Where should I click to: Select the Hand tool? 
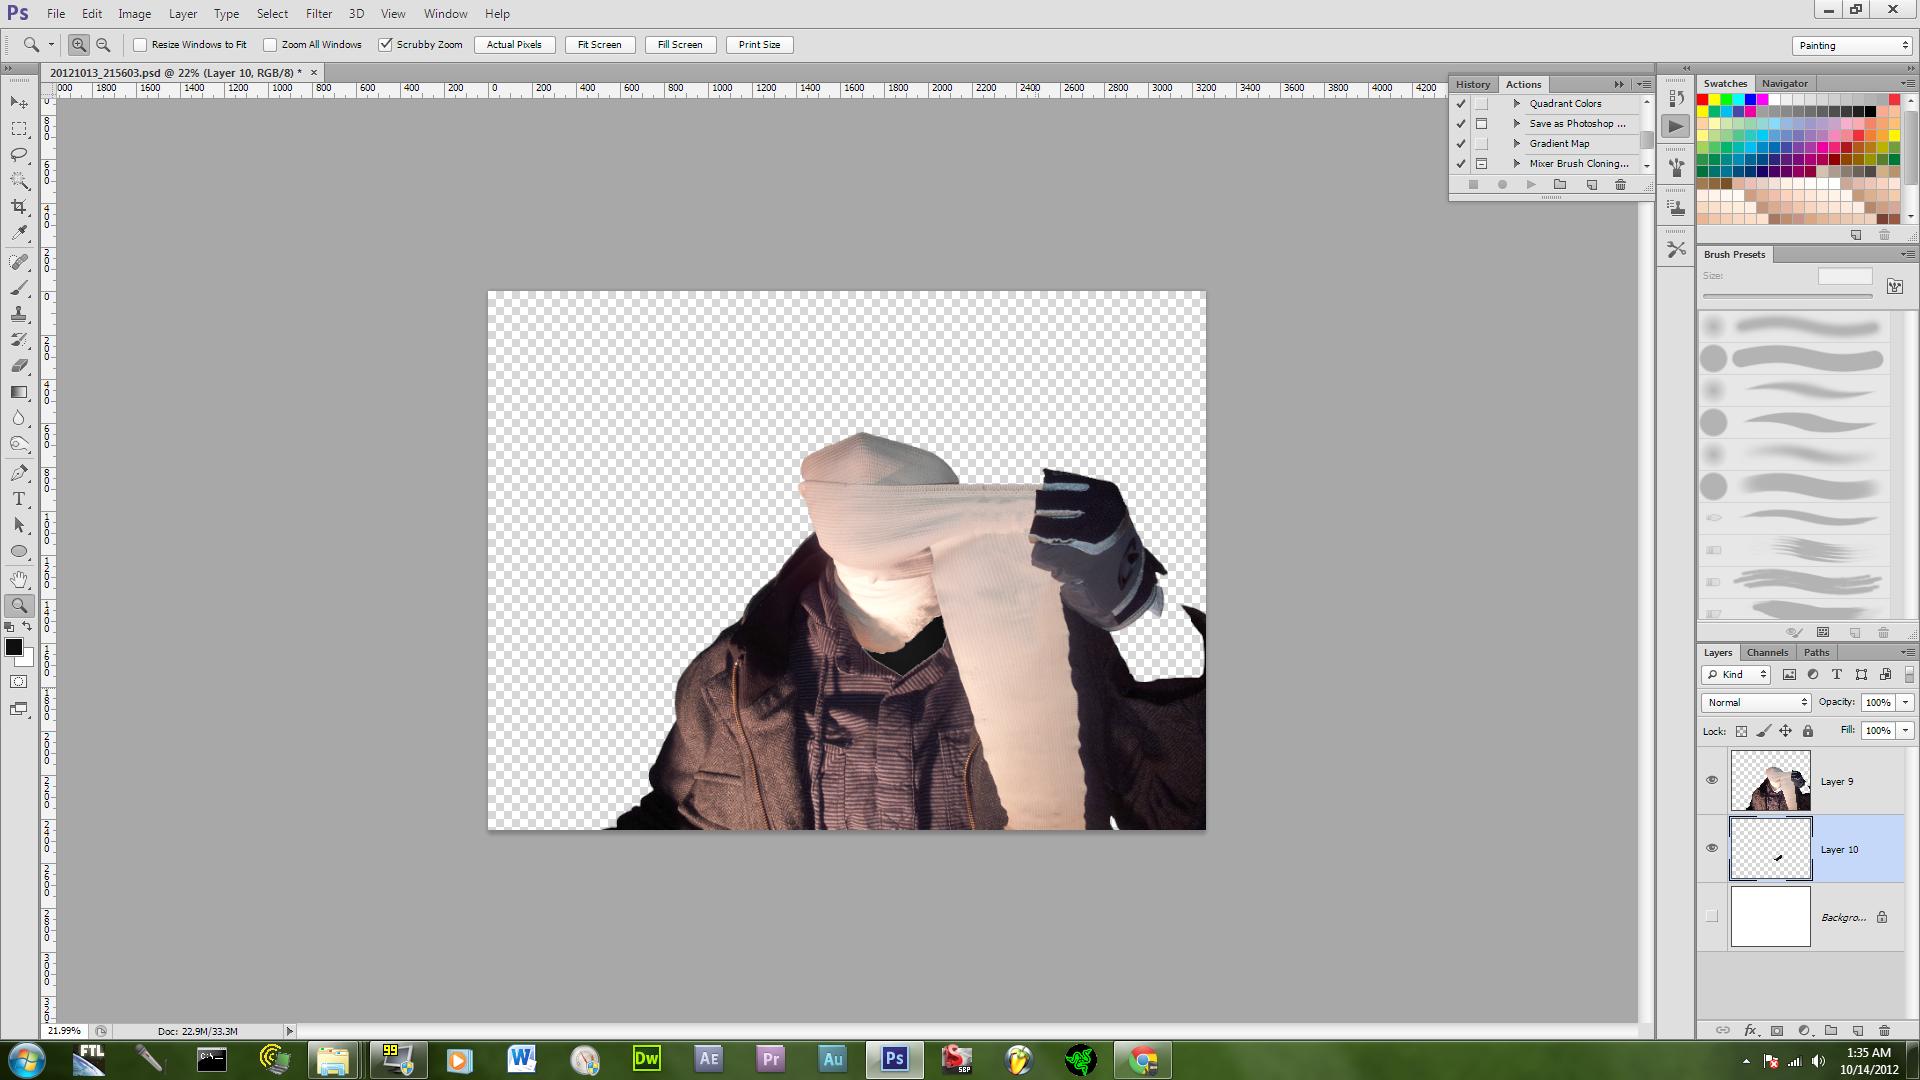tap(19, 579)
